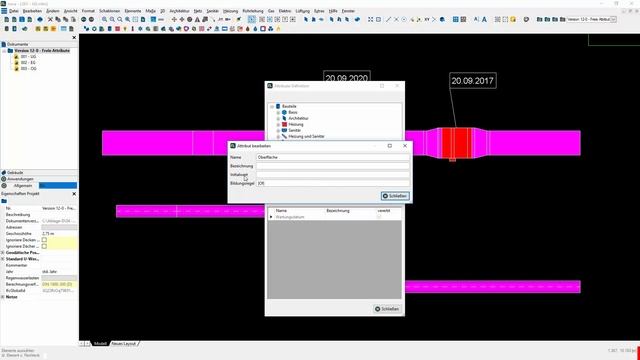The height and width of the screenshot is (360, 640).
Task: Click the Name input field containing Oberfläche
Action: click(x=333, y=157)
